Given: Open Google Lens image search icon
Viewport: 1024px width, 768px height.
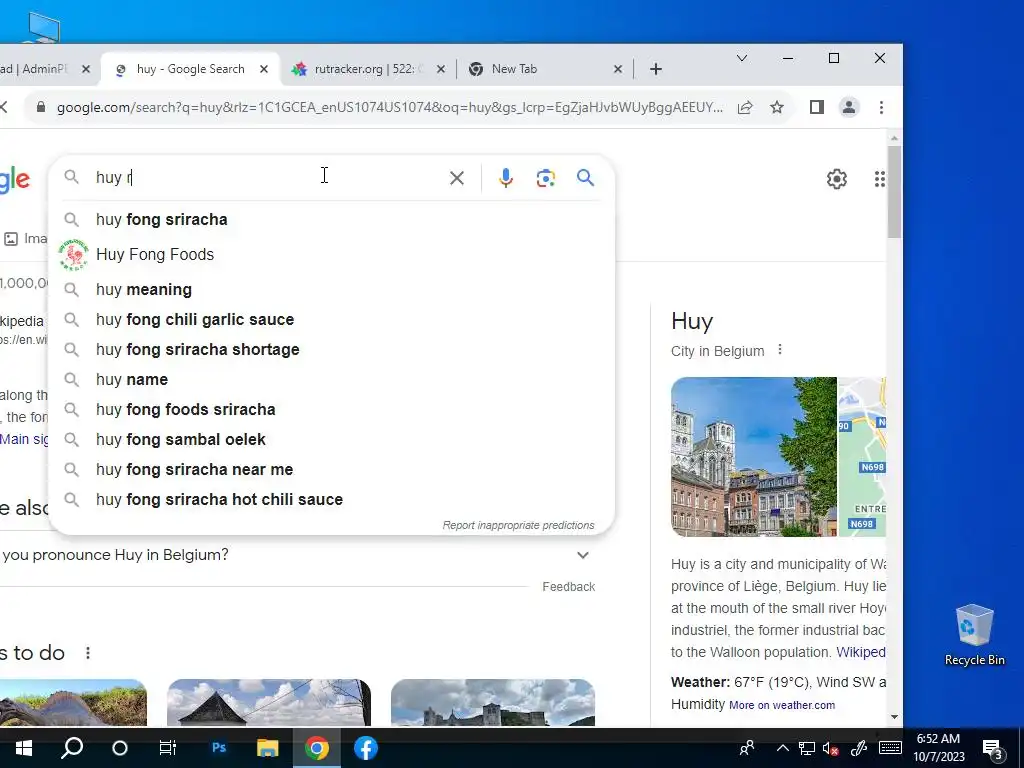Looking at the screenshot, I should (545, 178).
